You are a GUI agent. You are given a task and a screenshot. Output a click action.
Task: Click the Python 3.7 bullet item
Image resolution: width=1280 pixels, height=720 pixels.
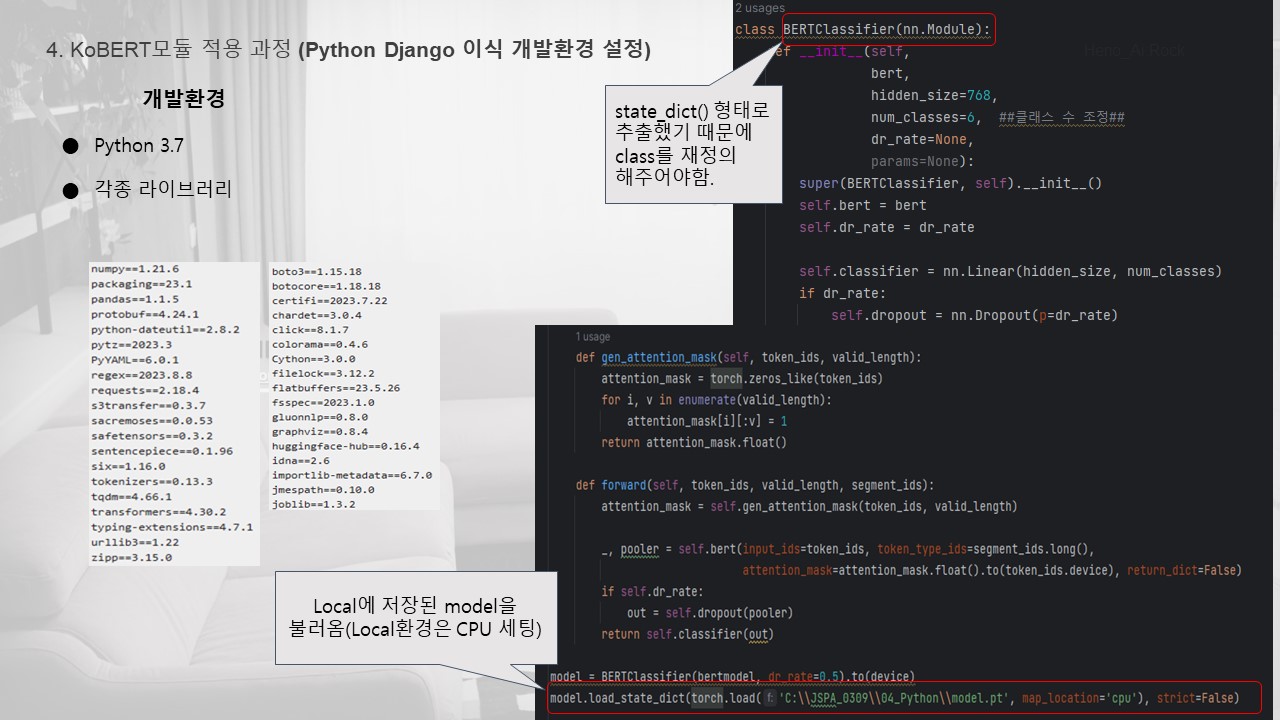tap(139, 146)
